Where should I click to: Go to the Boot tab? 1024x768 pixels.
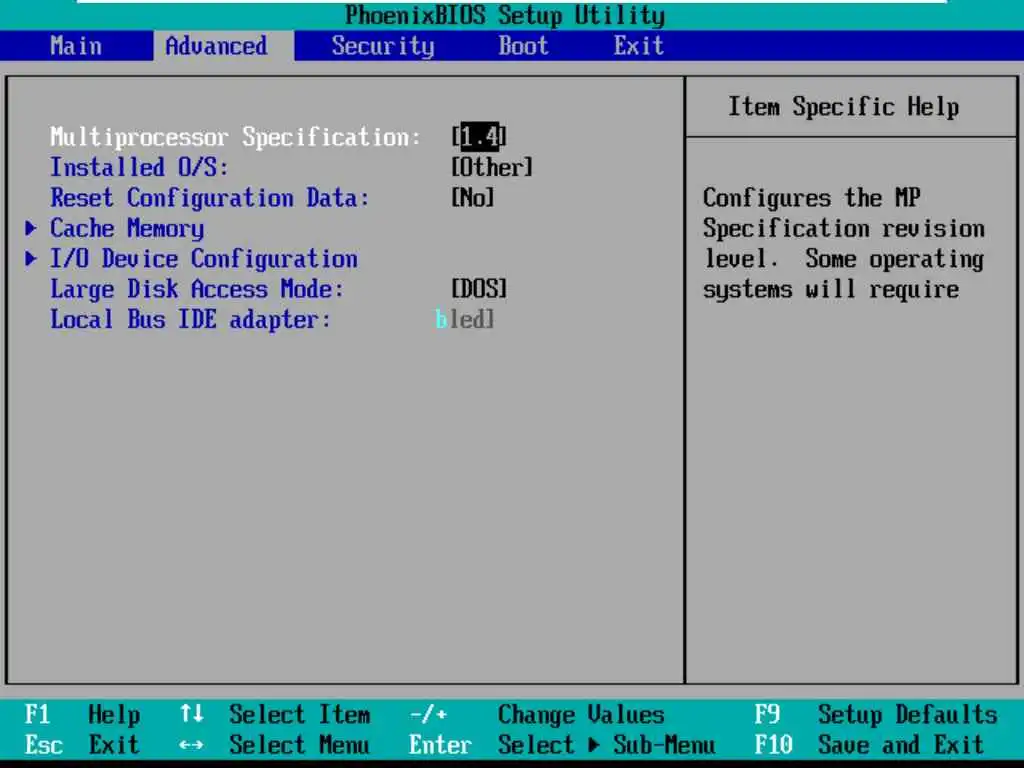tap(523, 46)
